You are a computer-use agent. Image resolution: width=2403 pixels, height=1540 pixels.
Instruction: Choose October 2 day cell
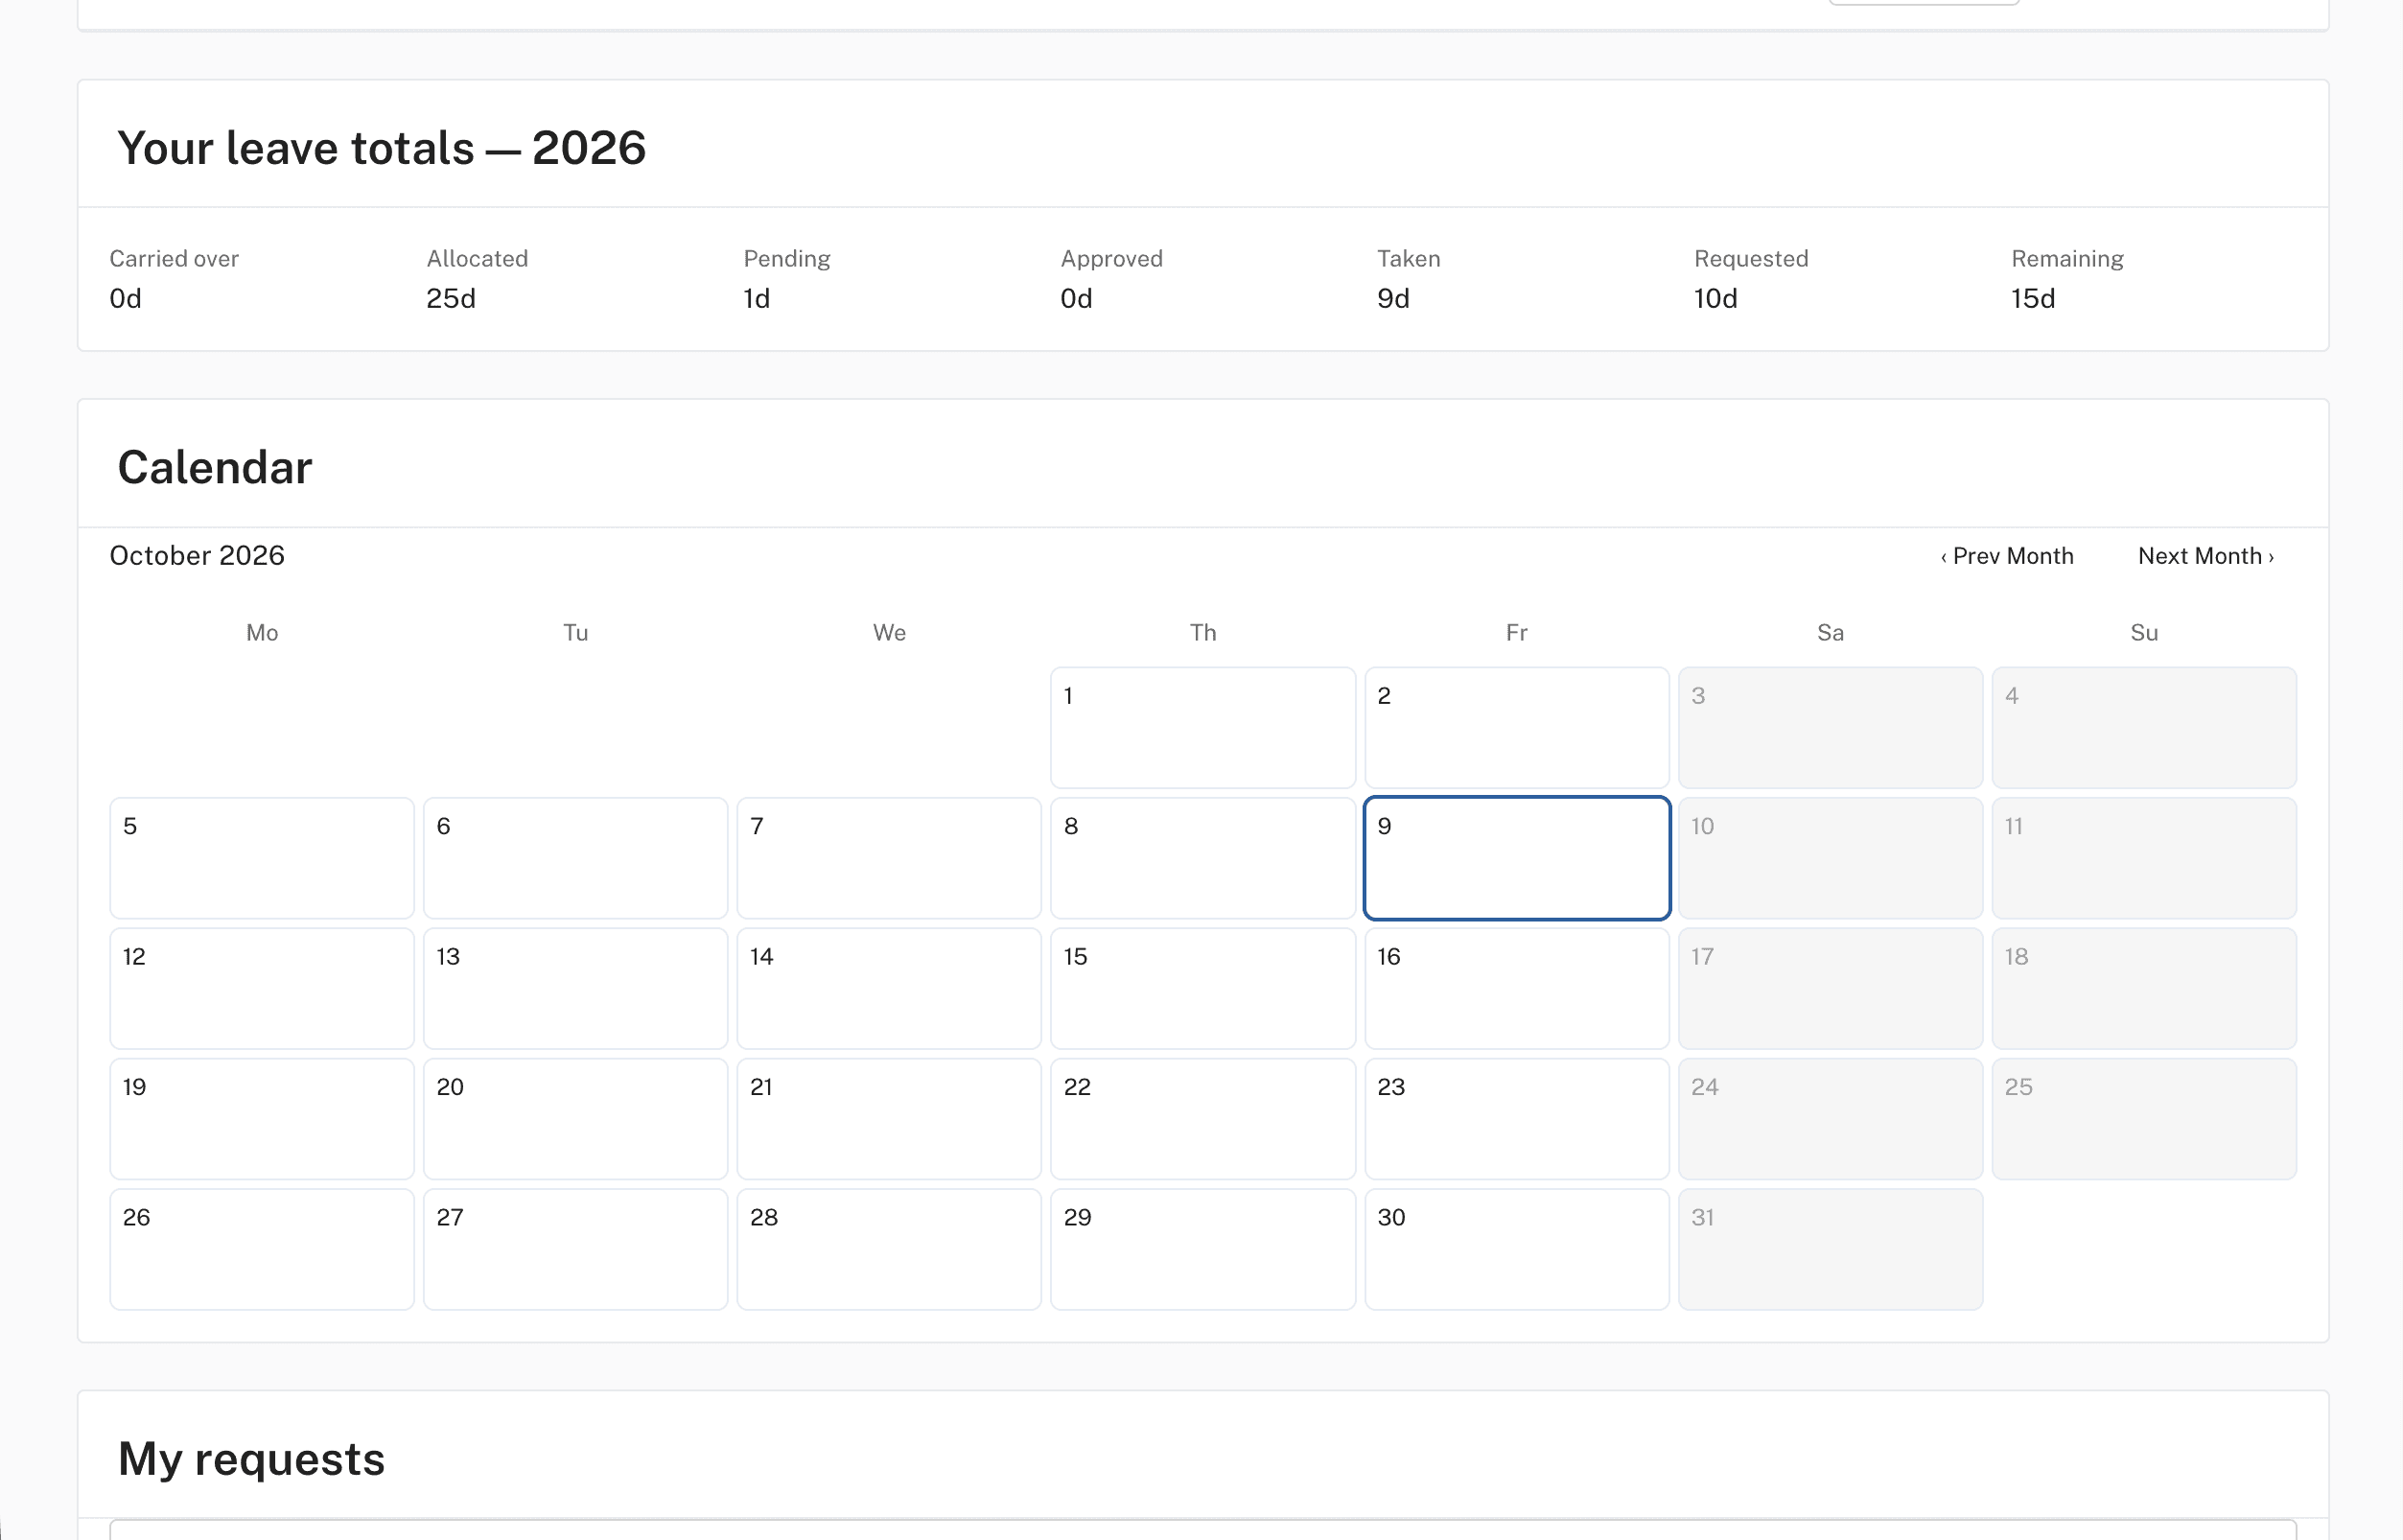click(x=1516, y=728)
